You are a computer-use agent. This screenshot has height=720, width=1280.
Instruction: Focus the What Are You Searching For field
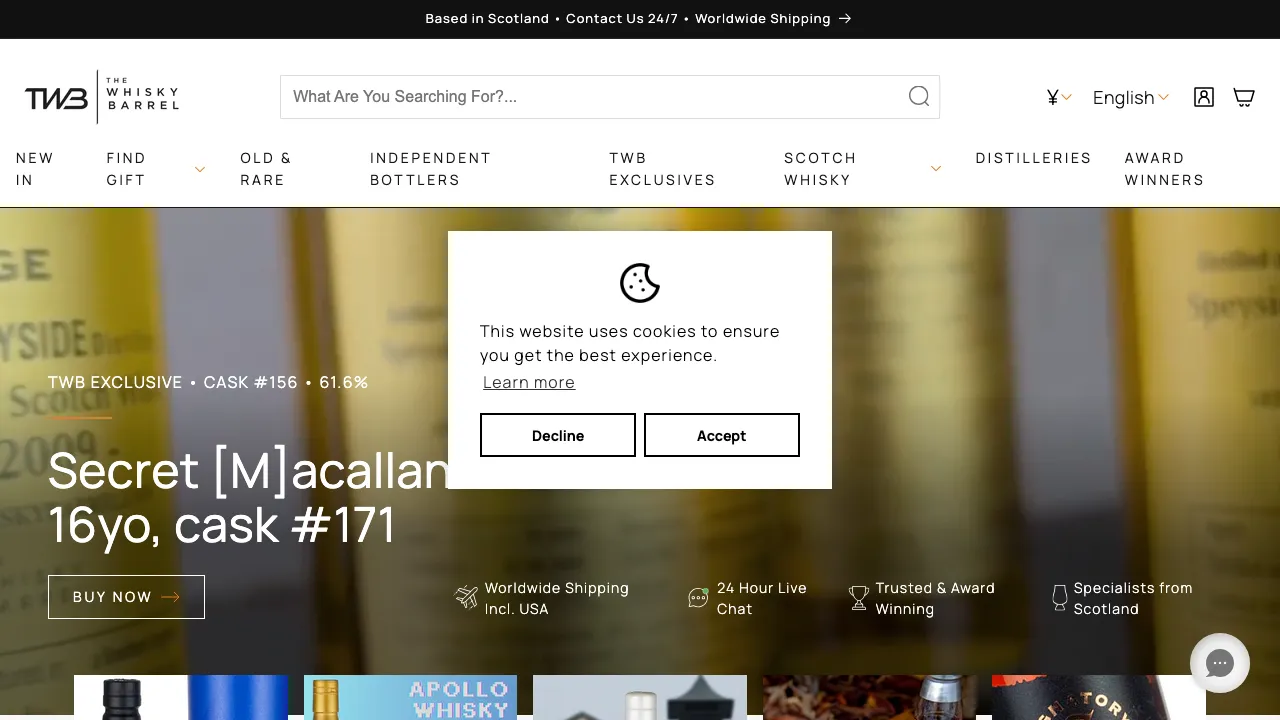click(x=595, y=97)
